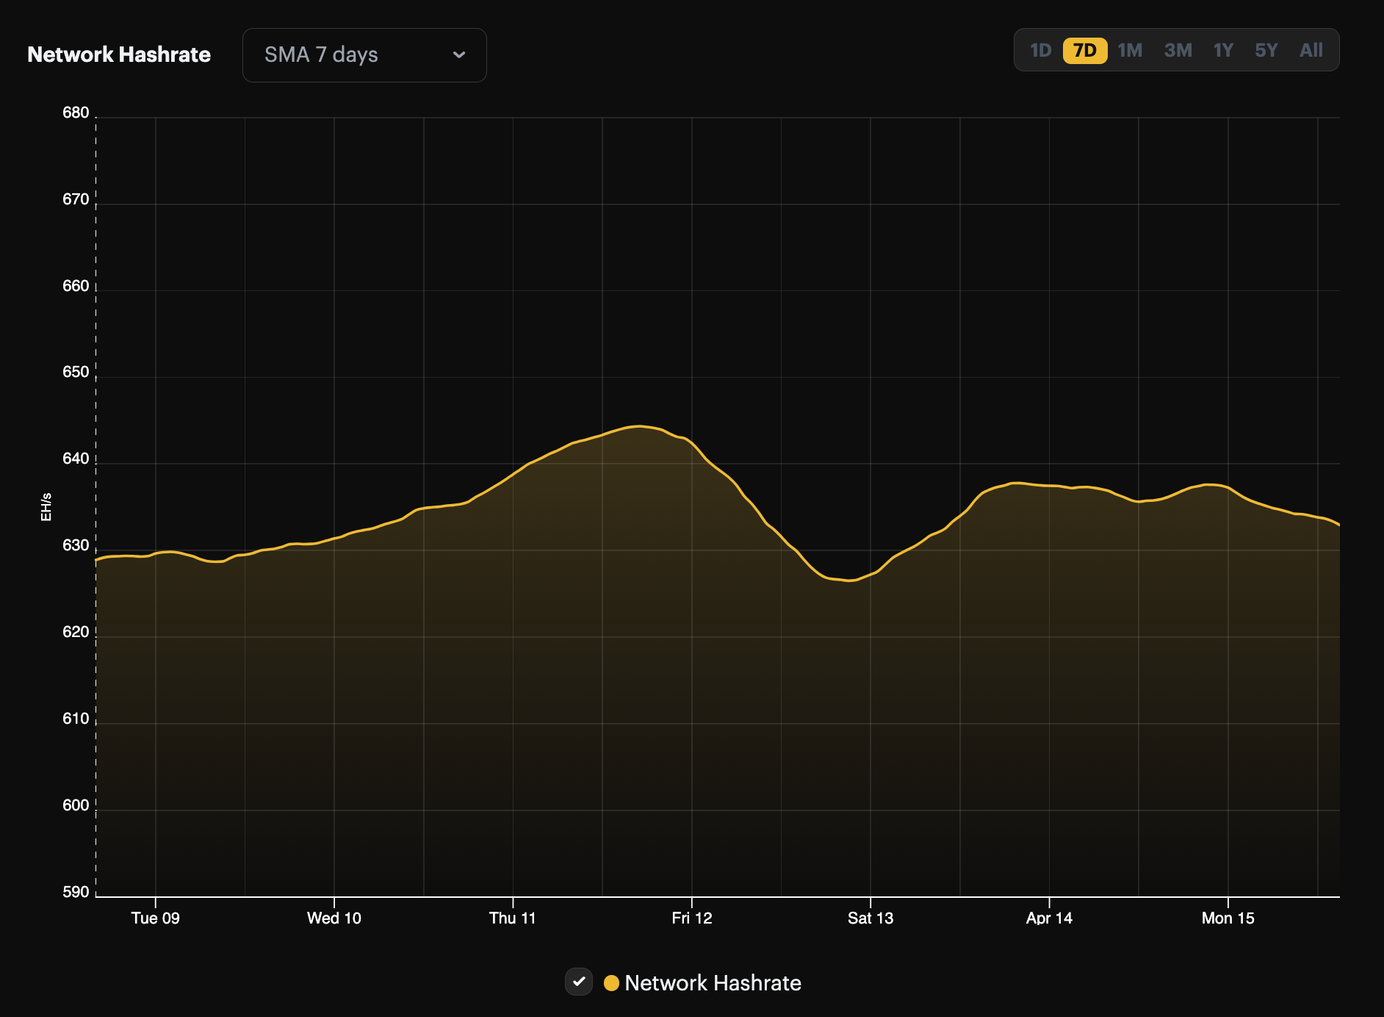
Task: Click the 680 value on y-axis
Action: point(74,112)
